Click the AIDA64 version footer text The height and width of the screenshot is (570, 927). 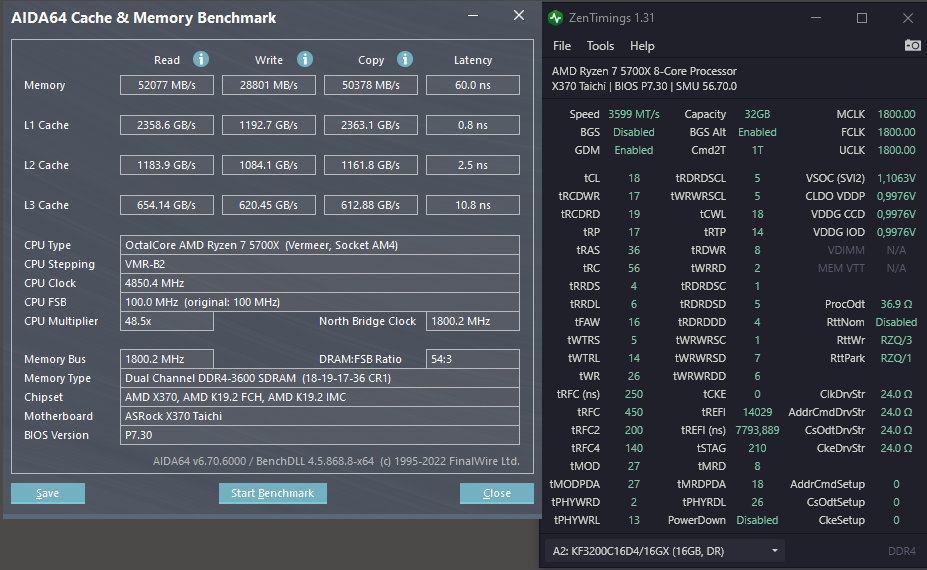(336, 461)
